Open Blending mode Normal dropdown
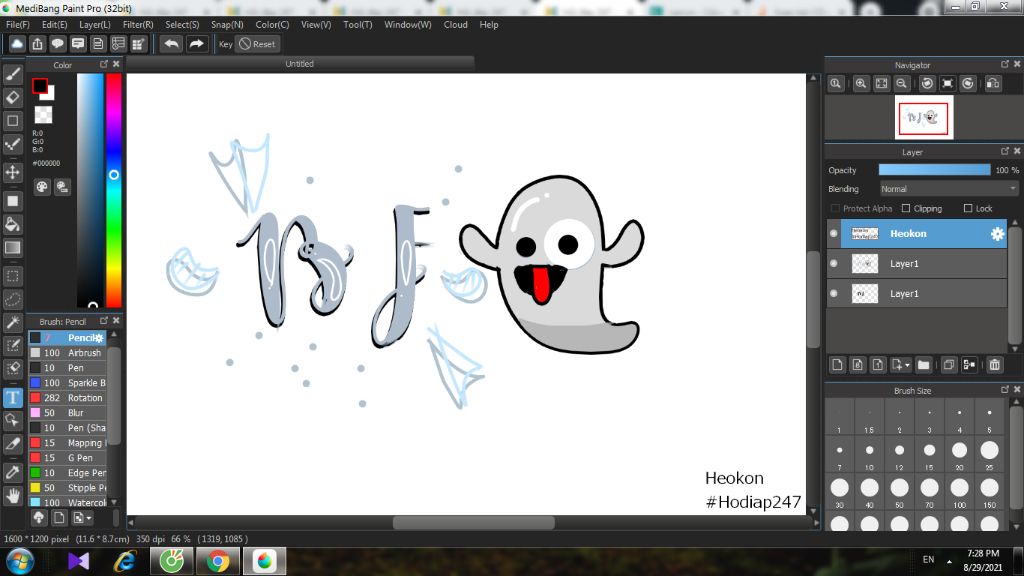1024x576 pixels. point(948,189)
